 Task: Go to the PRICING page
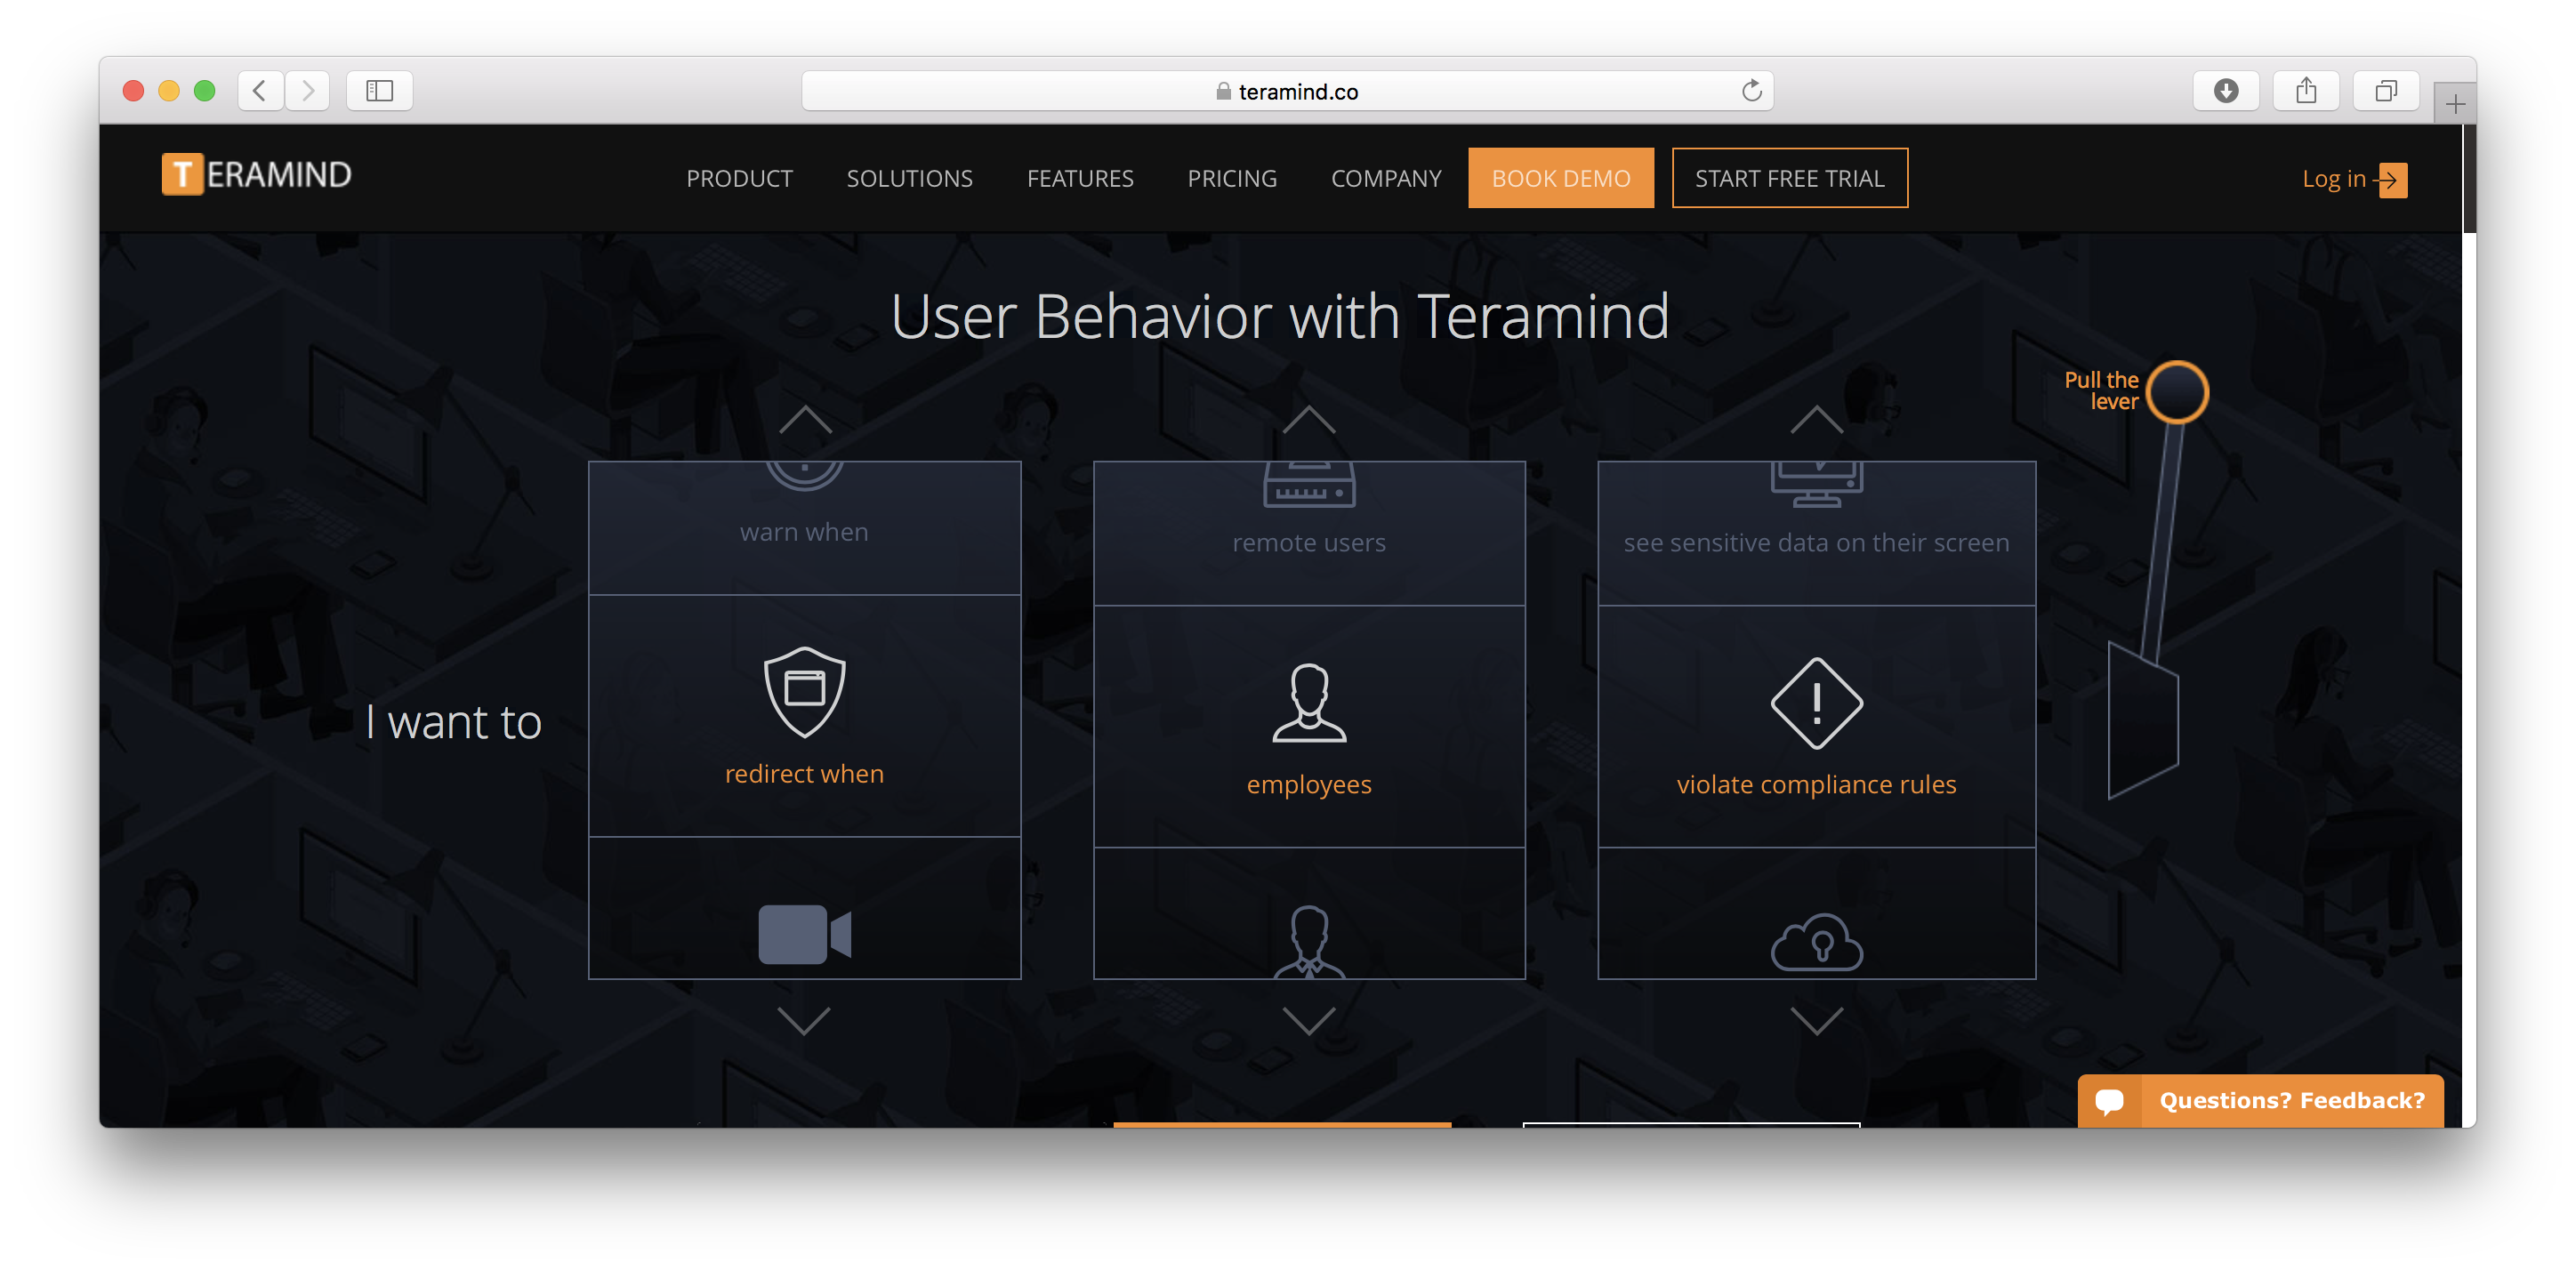[1232, 178]
